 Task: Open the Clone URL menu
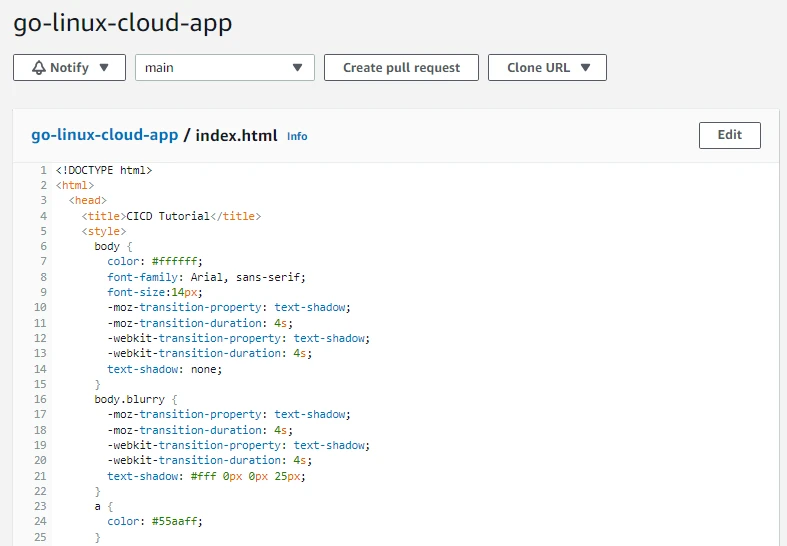(x=546, y=68)
